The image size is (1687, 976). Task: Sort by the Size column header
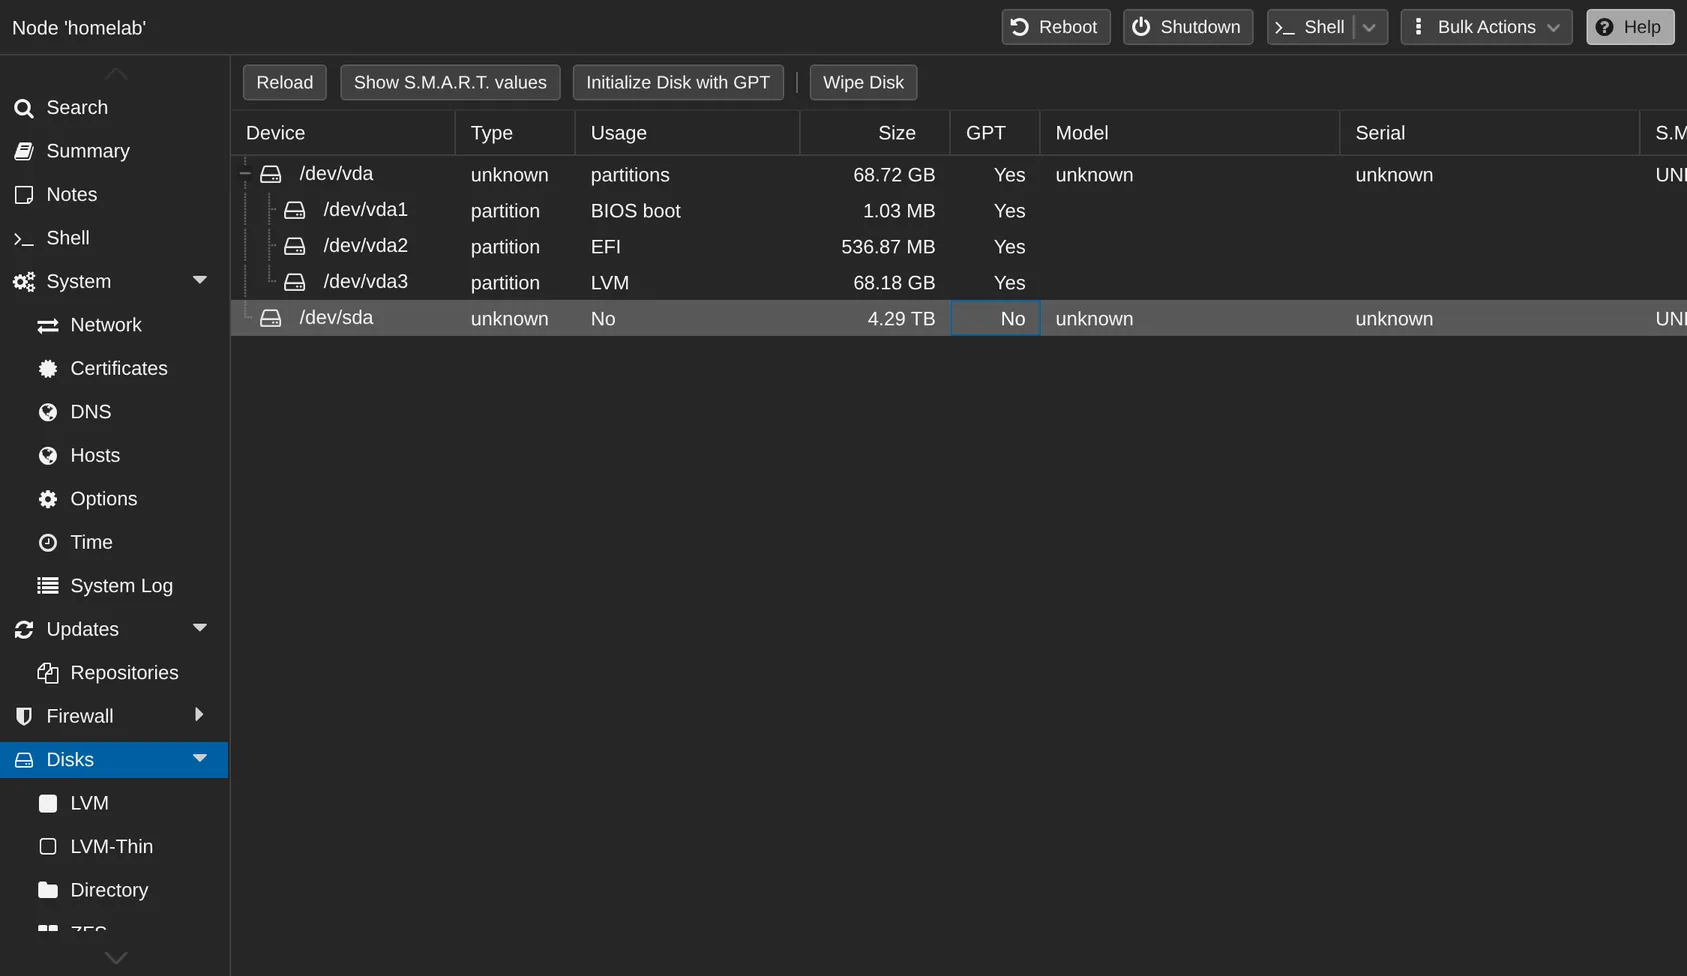coord(875,133)
